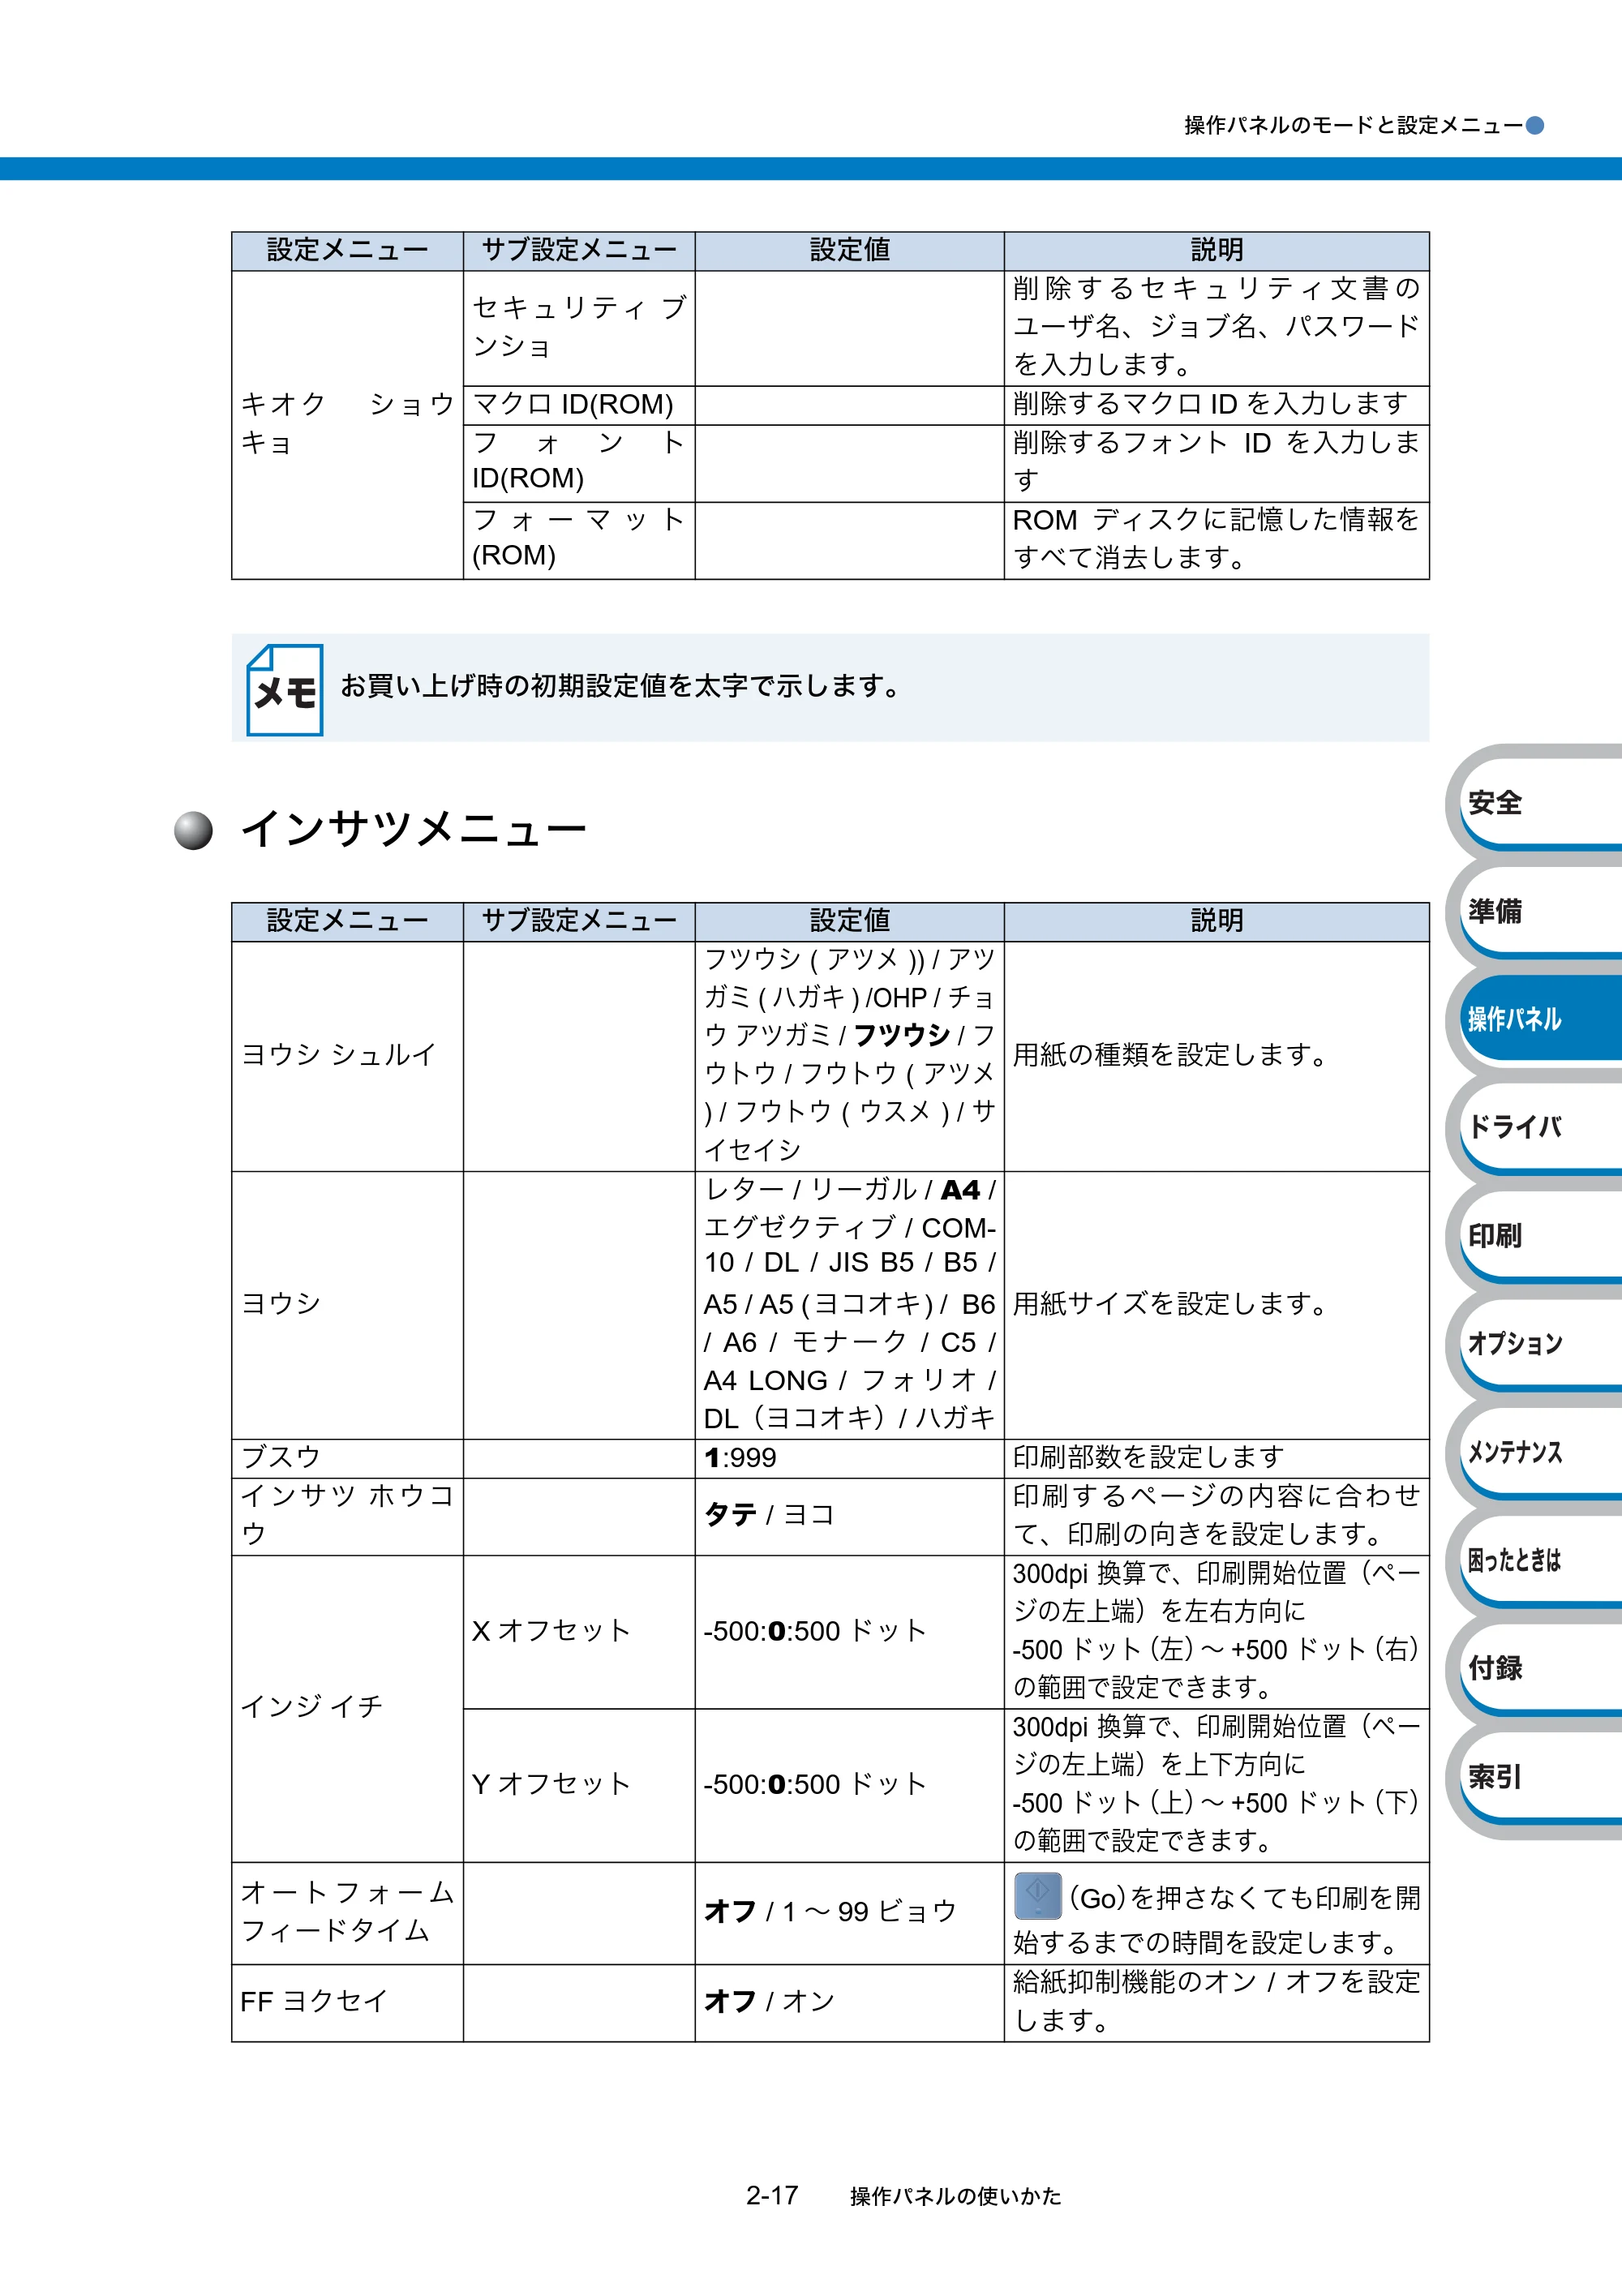Click 印刷部数を設定します description
The image size is (1622, 2296).
[x=1148, y=1458]
